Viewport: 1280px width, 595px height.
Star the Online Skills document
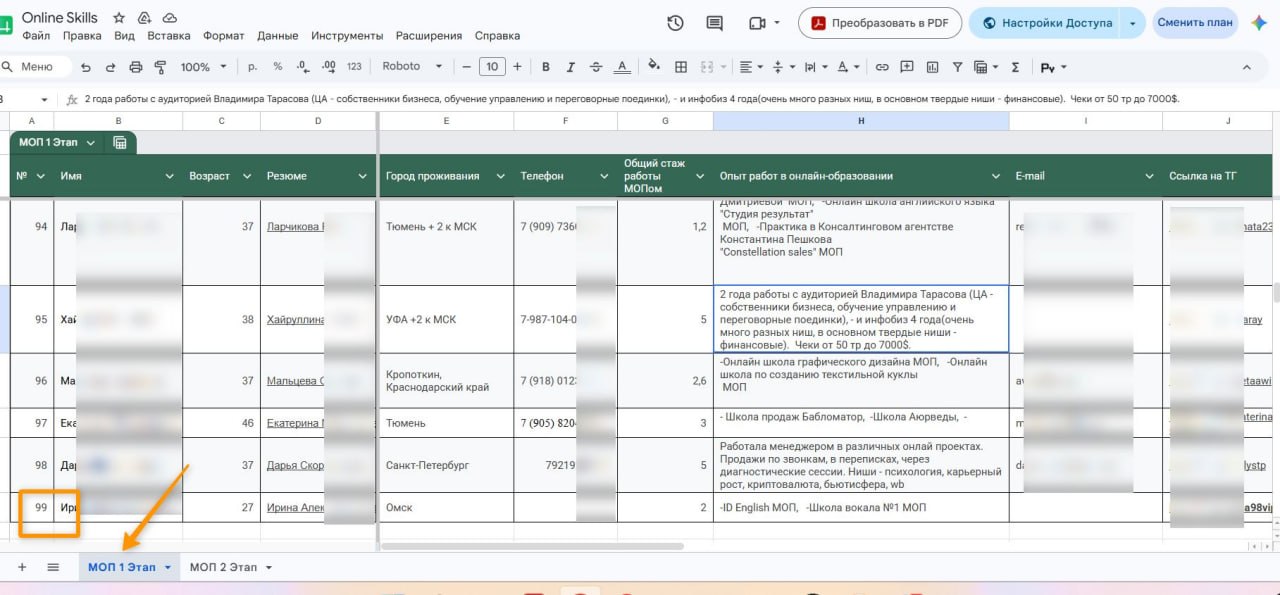[119, 18]
